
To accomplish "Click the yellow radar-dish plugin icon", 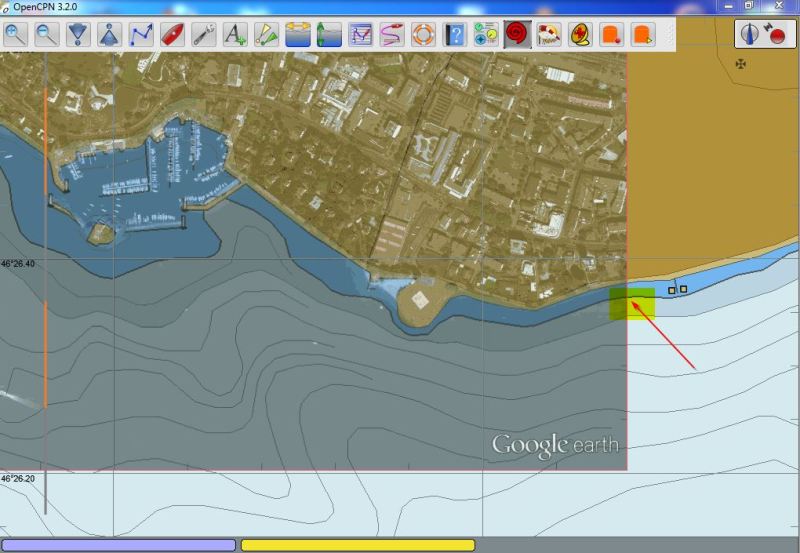I will [581, 35].
